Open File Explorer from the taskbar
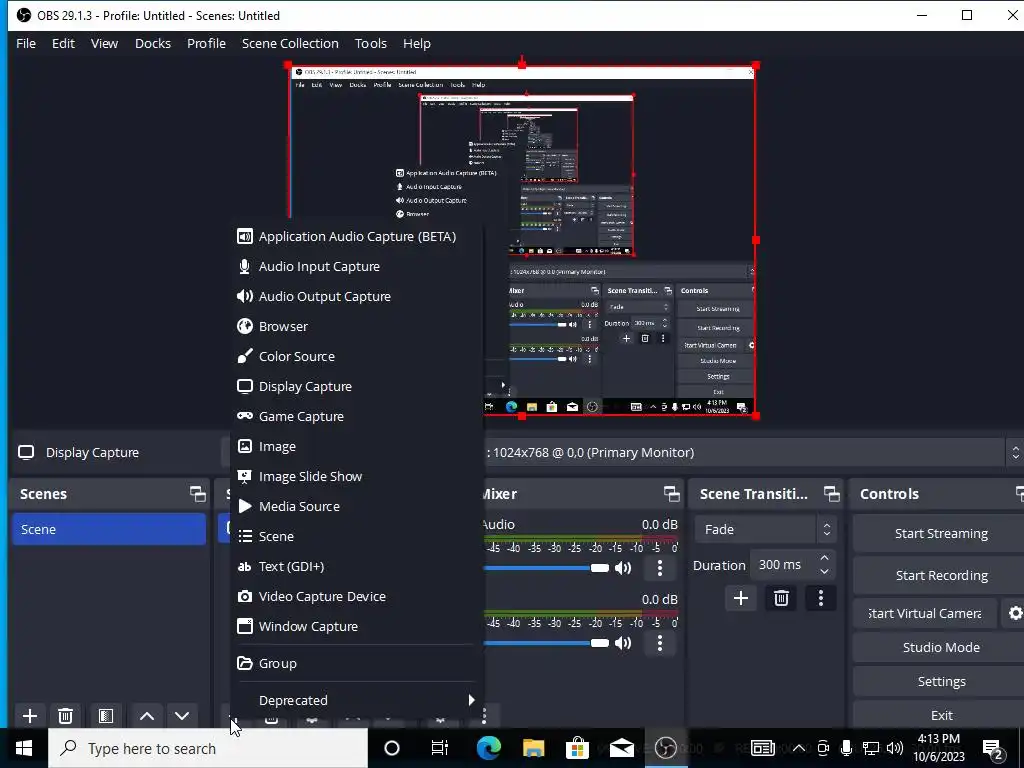Viewport: 1024px width, 768px height. pos(533,748)
